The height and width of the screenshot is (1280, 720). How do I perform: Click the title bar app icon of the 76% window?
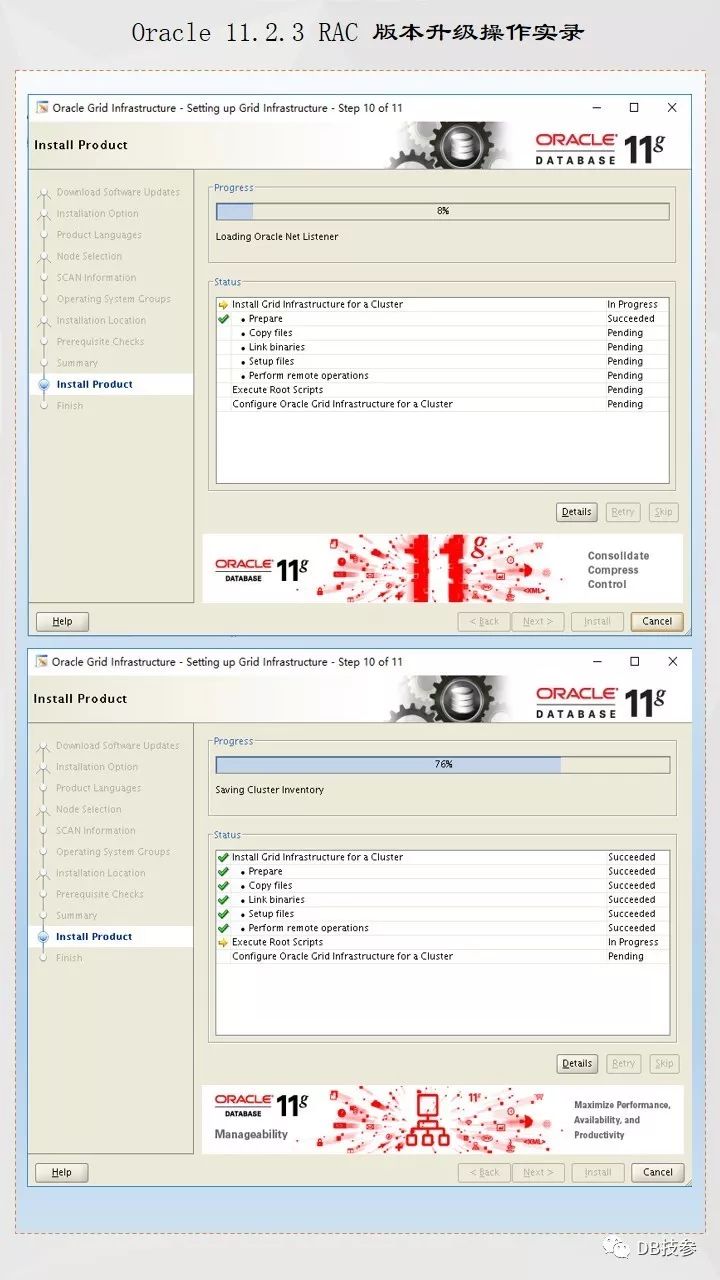point(42,662)
